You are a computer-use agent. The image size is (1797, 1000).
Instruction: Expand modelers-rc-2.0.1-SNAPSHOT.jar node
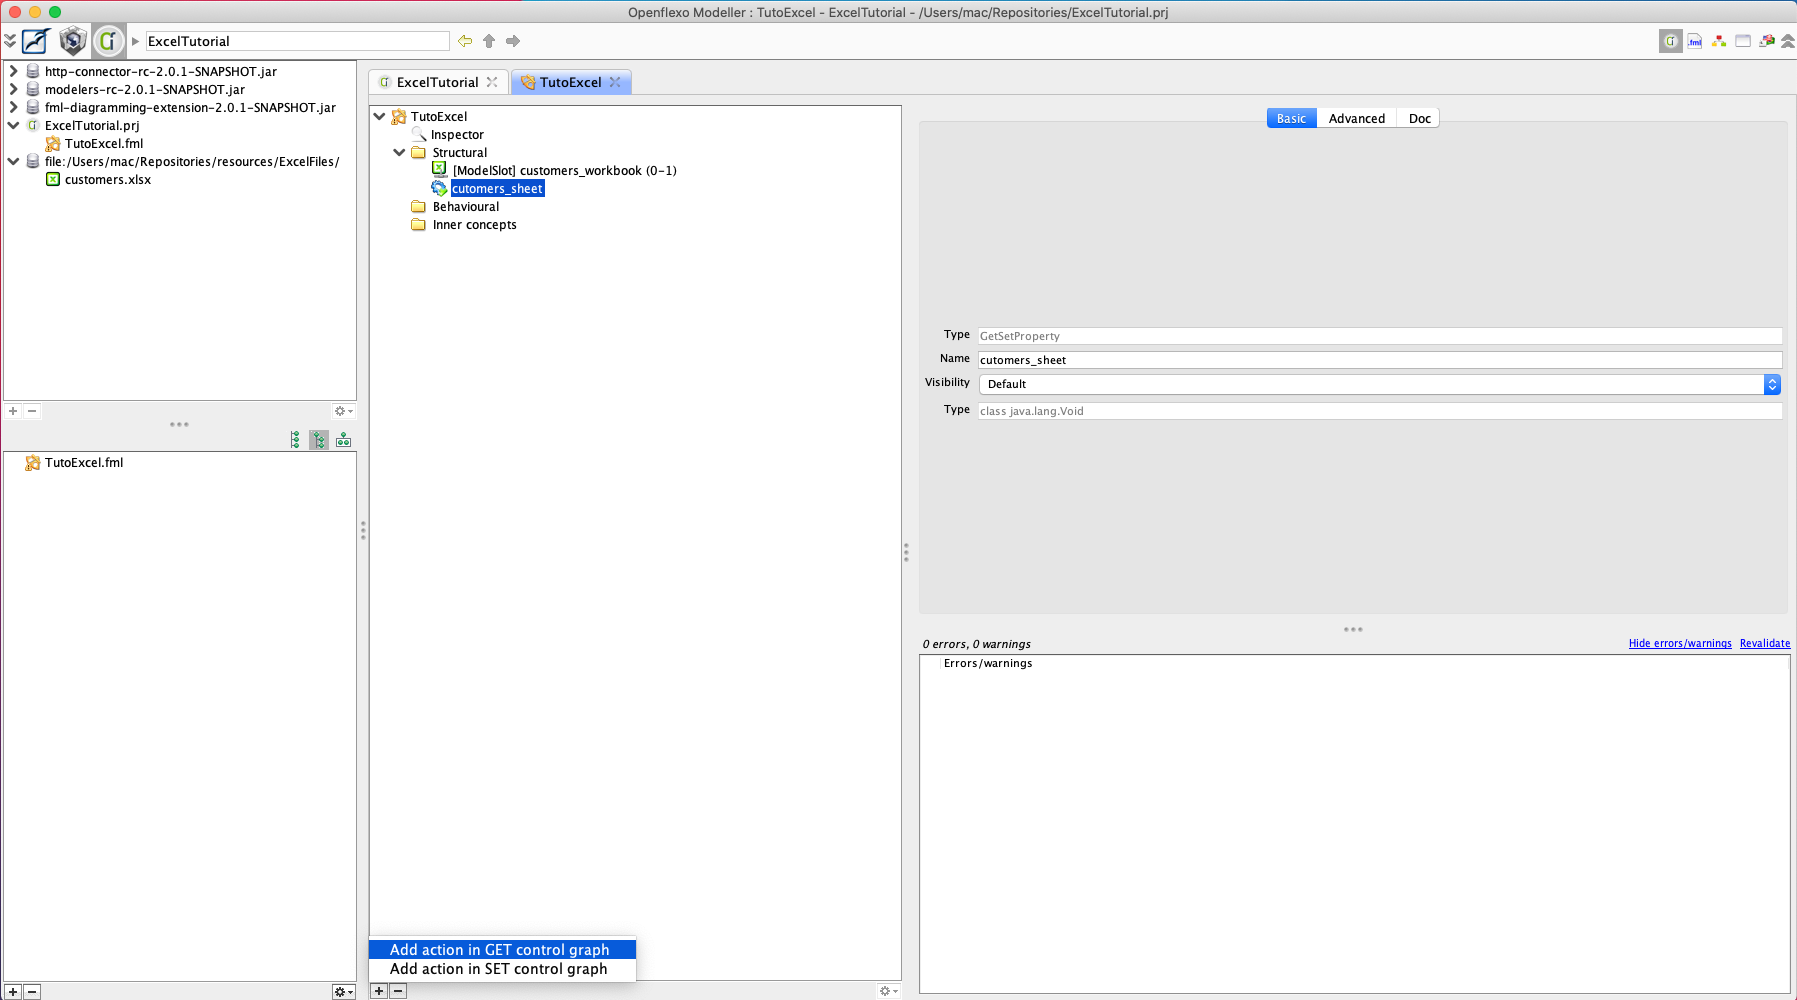pos(13,89)
